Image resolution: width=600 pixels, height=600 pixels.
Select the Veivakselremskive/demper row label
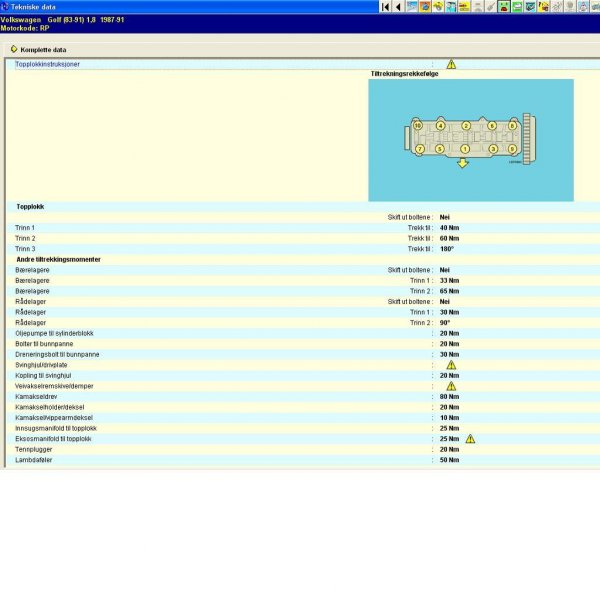pos(54,386)
